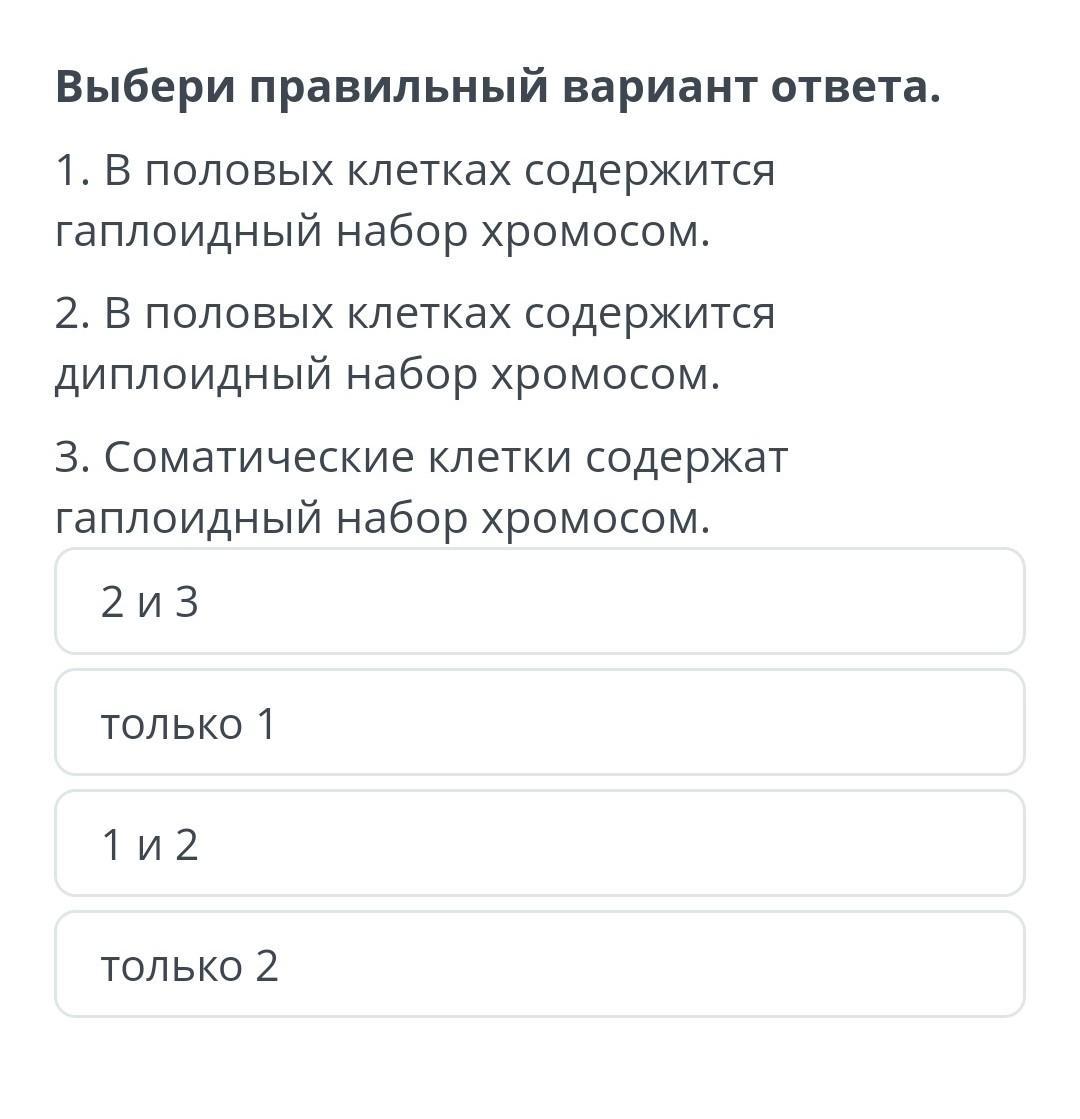Image resolution: width=1080 pixels, height=1119 pixels.
Task: Click "гаплоидный" in the third statement
Action: point(188,519)
